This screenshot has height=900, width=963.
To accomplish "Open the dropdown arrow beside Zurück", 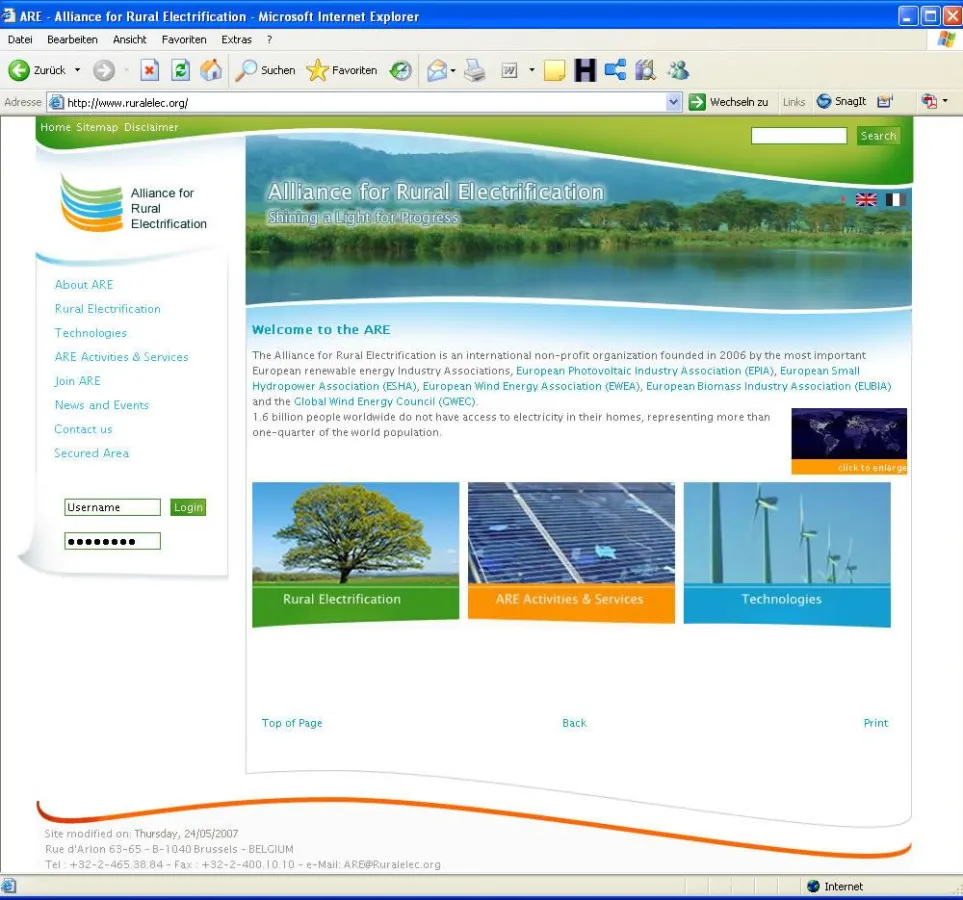I will click(x=78, y=70).
